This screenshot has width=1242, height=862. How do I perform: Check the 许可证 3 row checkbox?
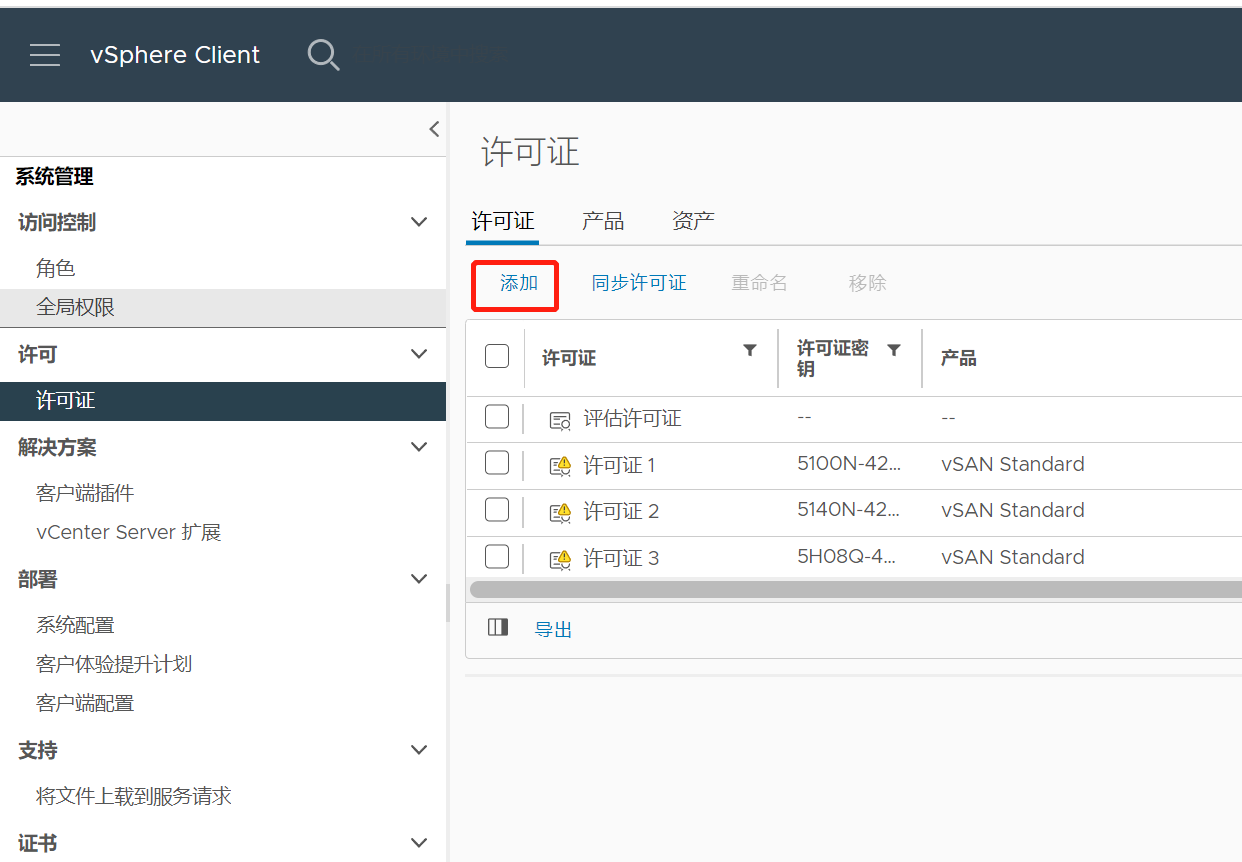coord(497,556)
